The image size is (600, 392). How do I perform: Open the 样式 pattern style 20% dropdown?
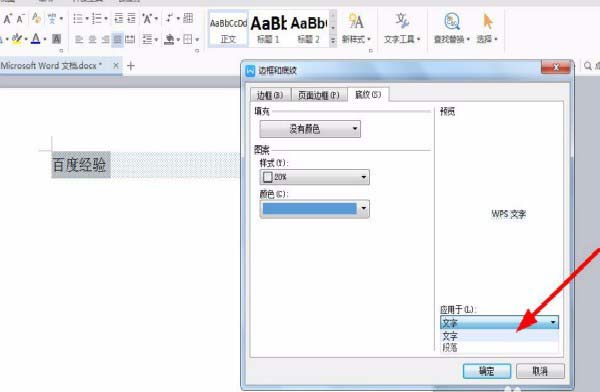coord(315,177)
